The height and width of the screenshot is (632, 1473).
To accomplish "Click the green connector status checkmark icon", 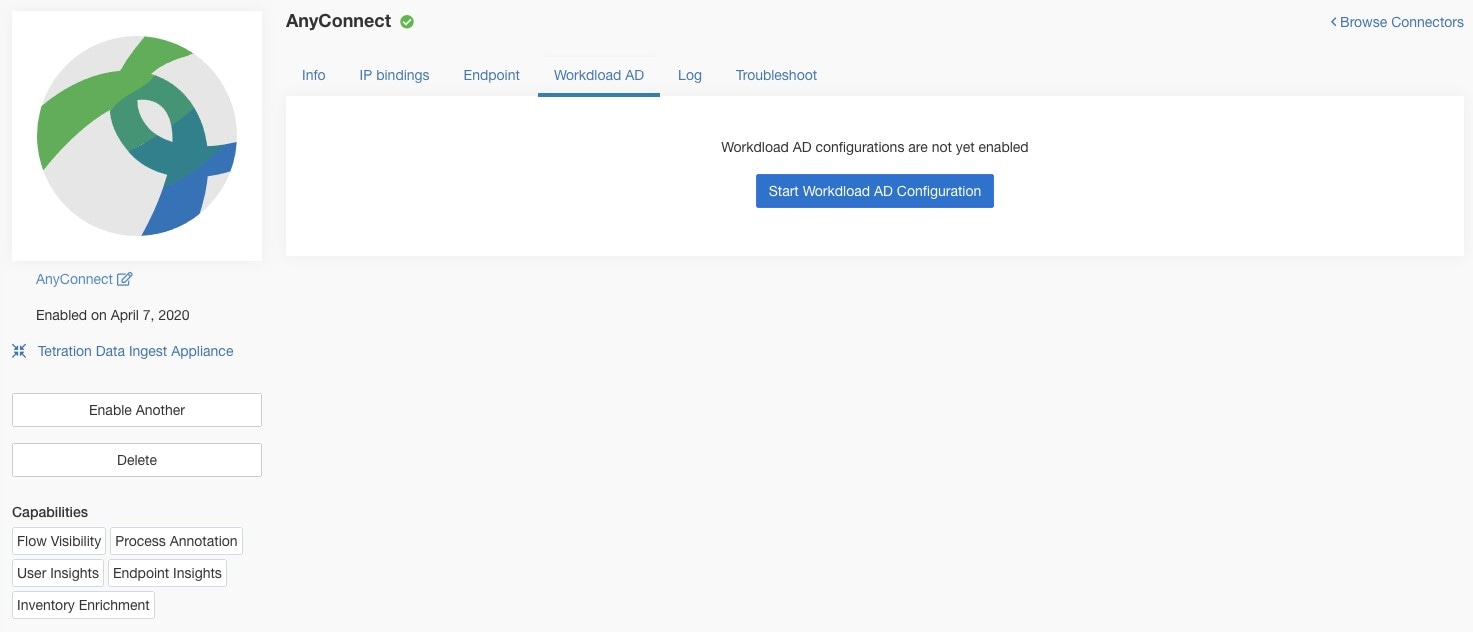I will [x=407, y=22].
